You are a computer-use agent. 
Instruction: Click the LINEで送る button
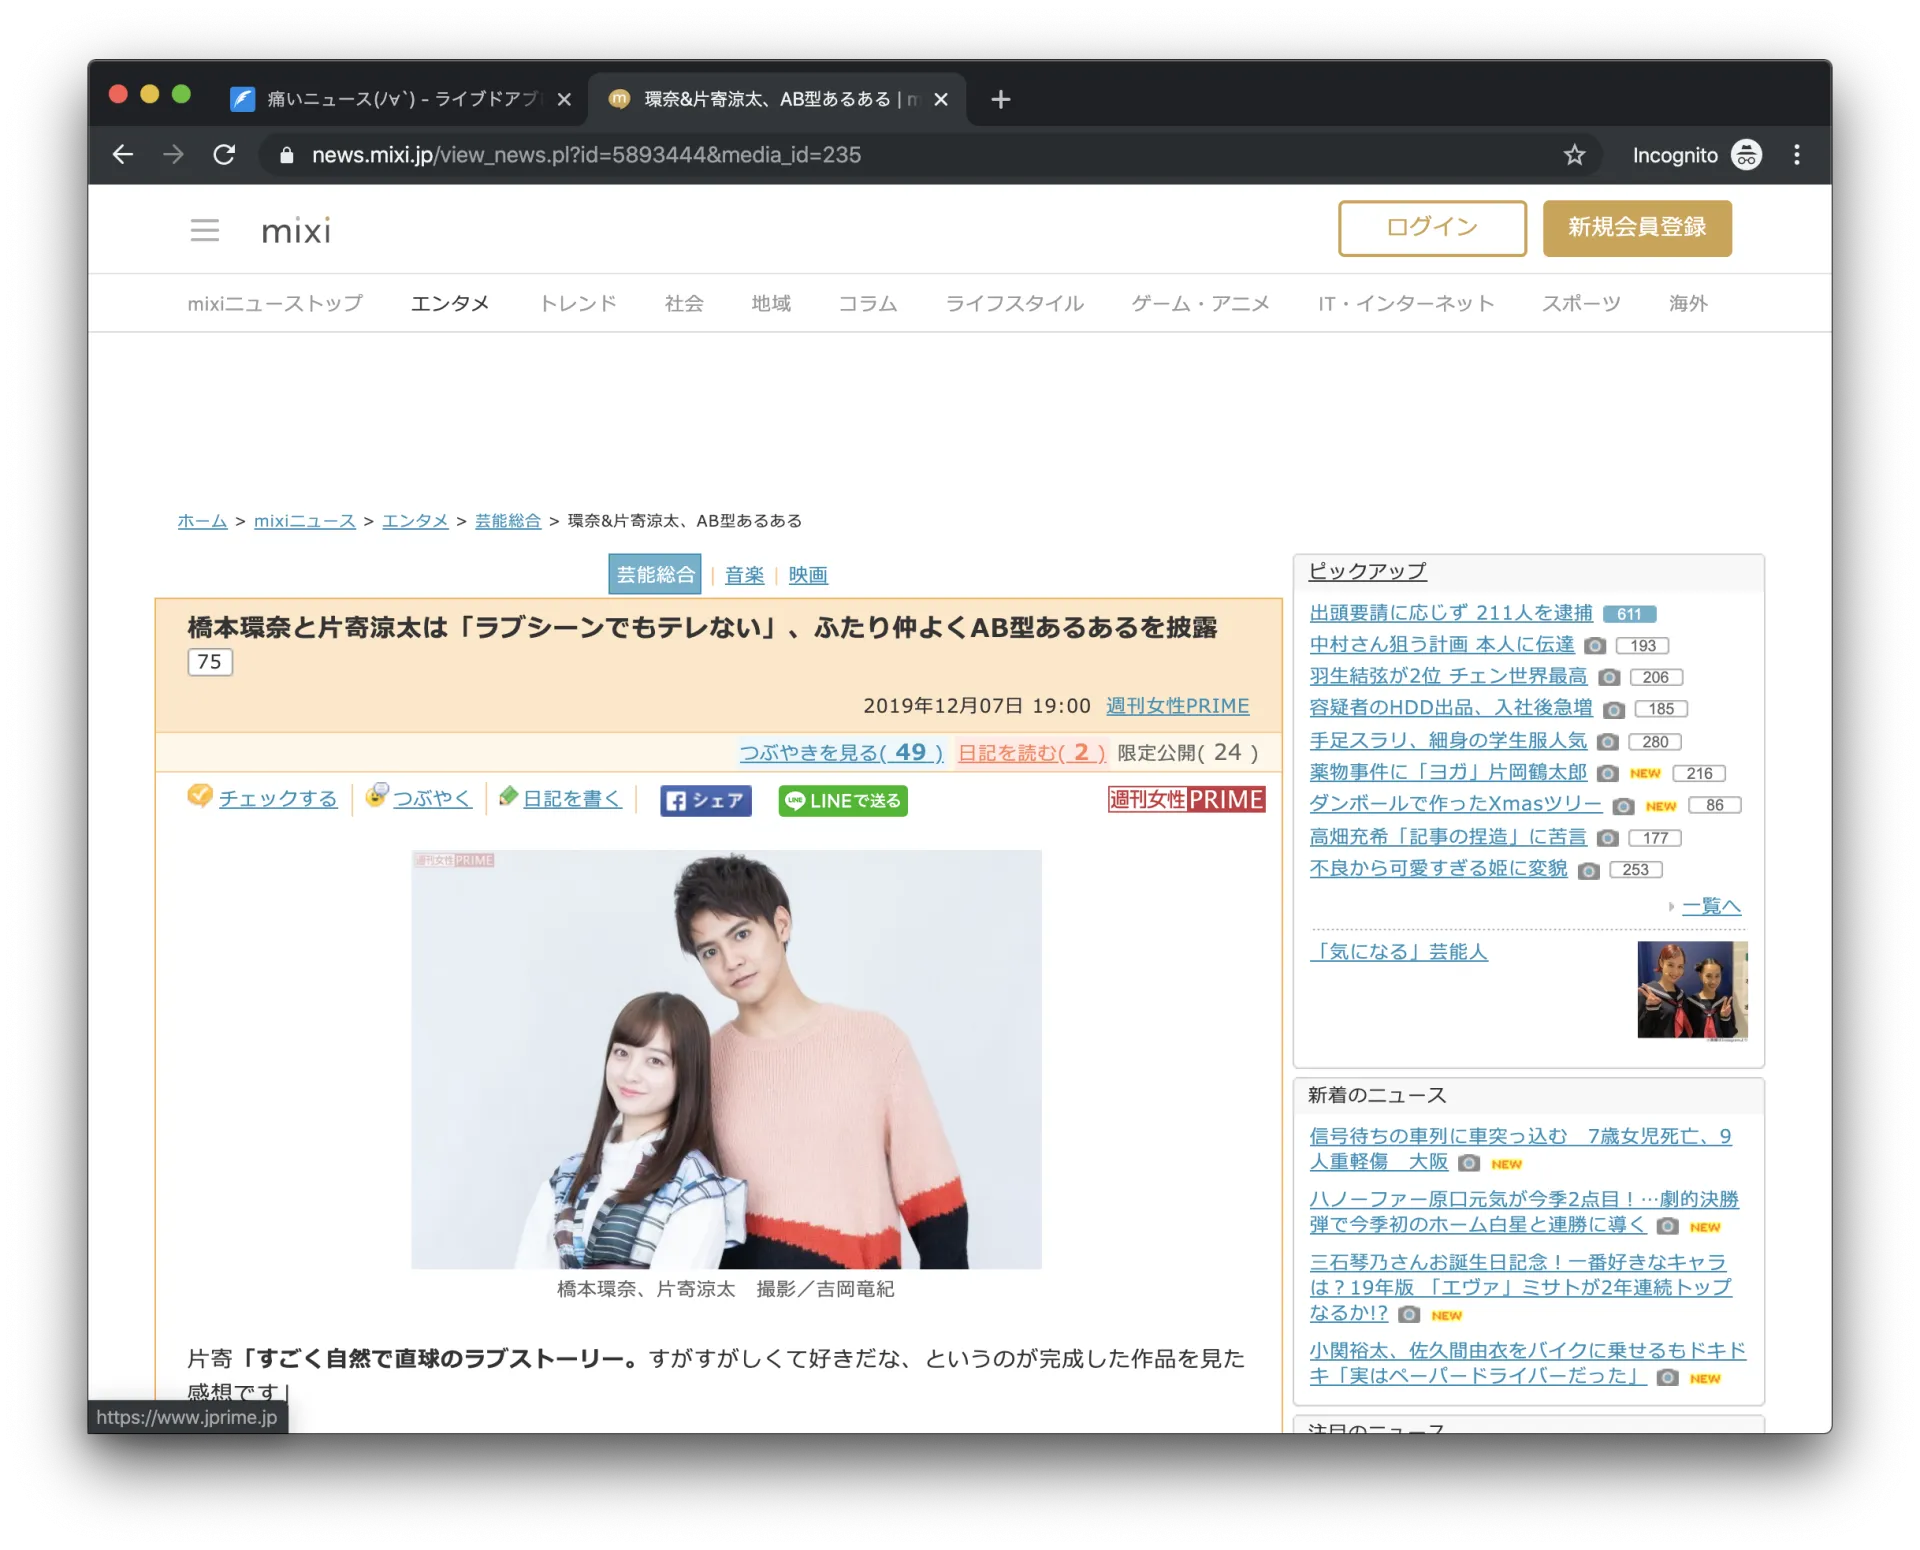842,801
